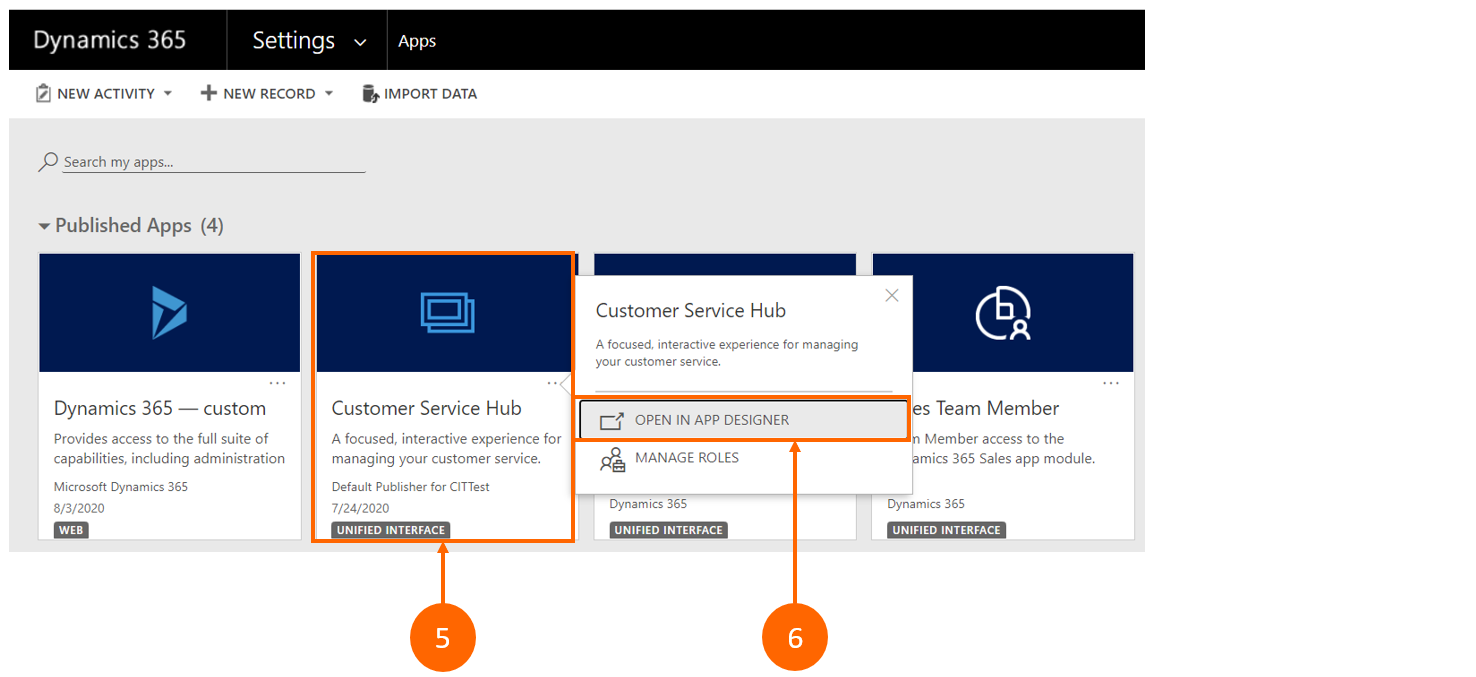
Task: Open more options on Dynamics 365 custom tile
Action: 277,383
